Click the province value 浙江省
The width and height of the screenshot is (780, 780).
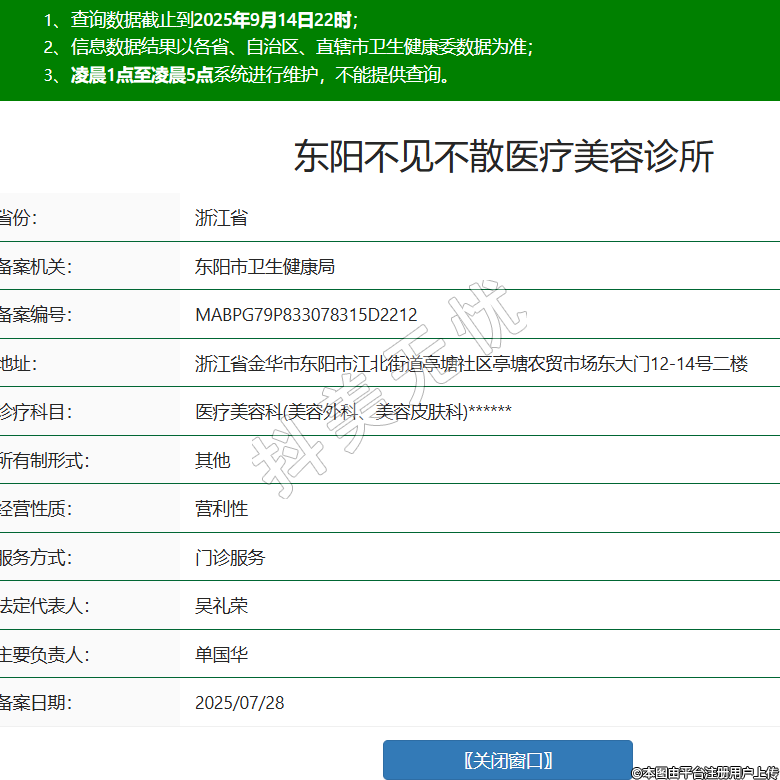(x=221, y=218)
